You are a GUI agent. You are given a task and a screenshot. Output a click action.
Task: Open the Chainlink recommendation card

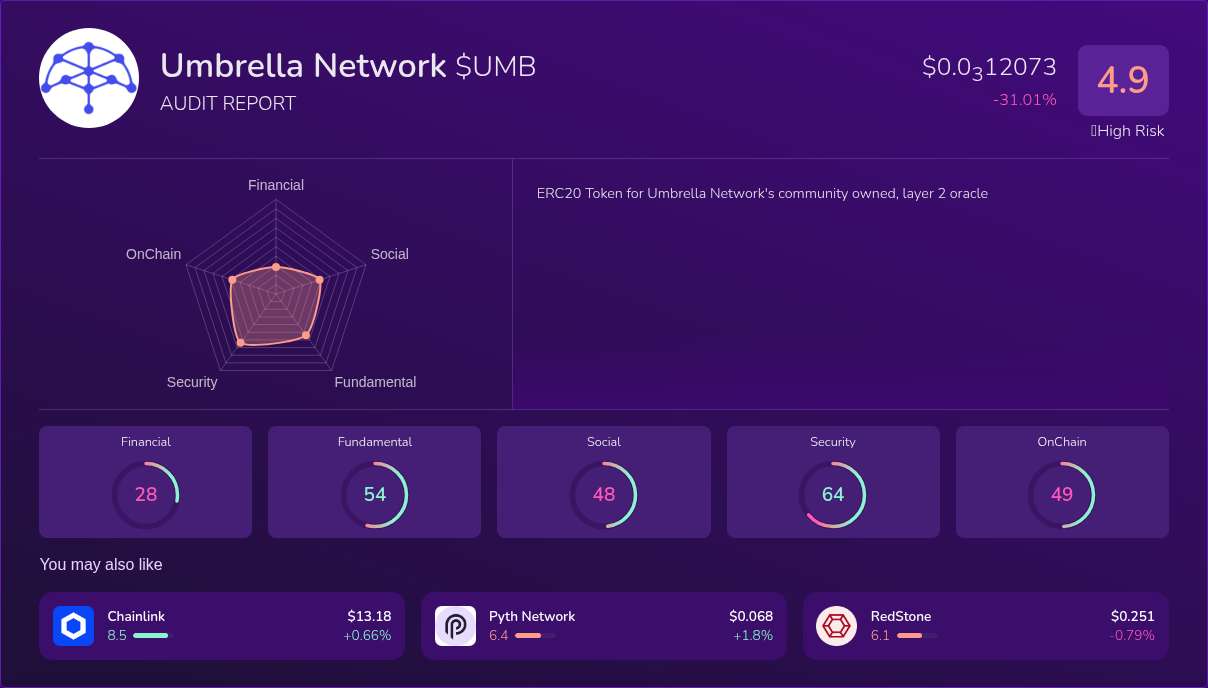(221, 625)
